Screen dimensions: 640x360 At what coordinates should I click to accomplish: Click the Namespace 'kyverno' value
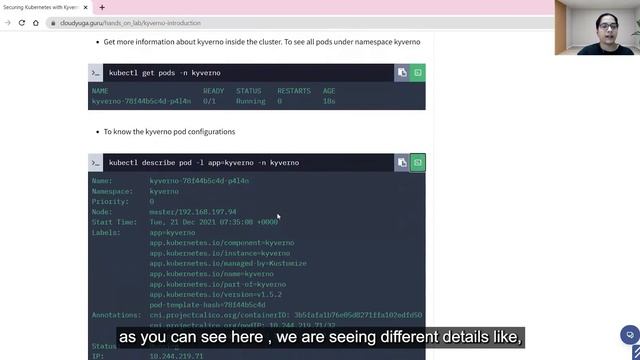164,191
